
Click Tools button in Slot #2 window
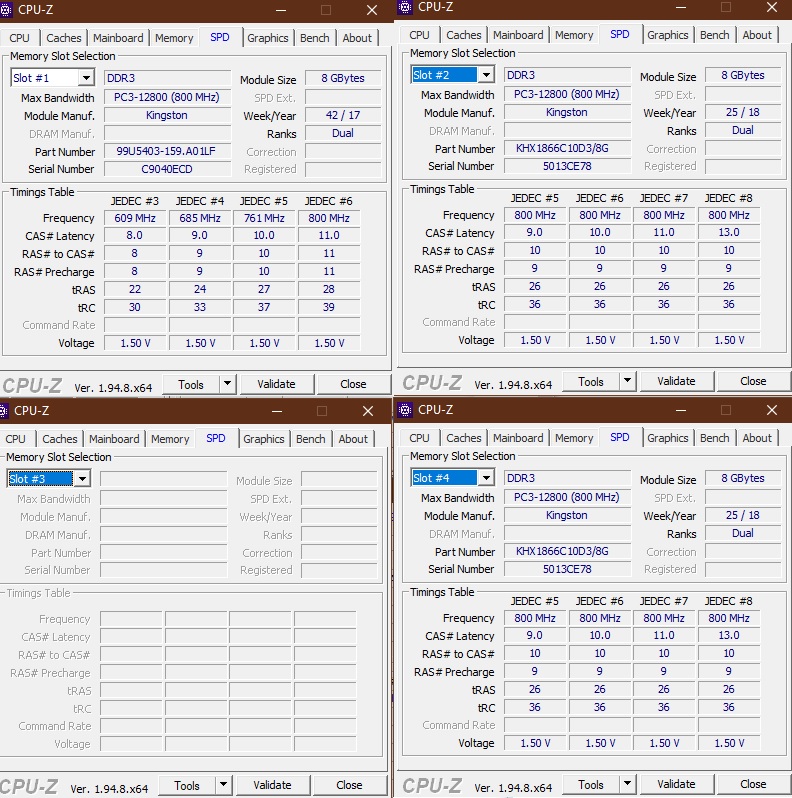pos(591,381)
